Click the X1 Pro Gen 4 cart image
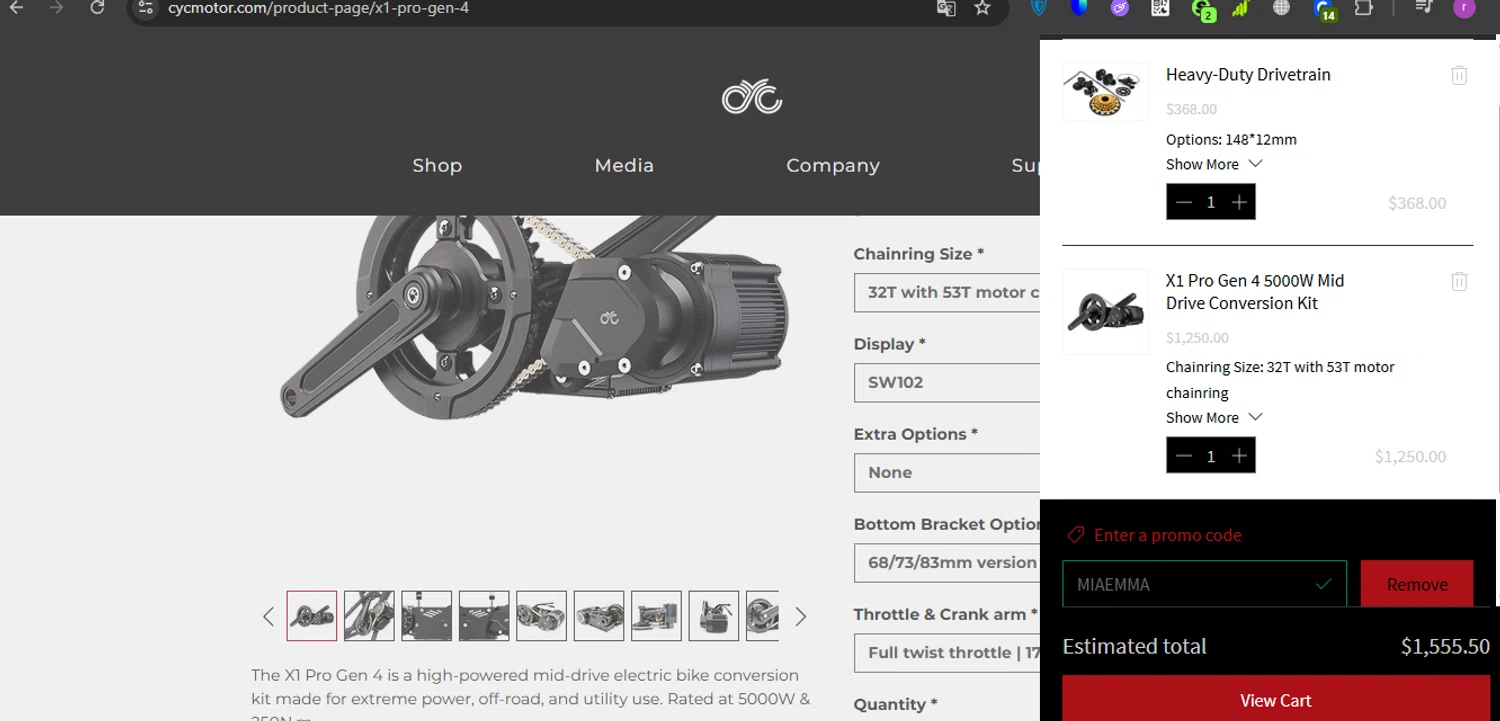1500x721 pixels. (1105, 311)
